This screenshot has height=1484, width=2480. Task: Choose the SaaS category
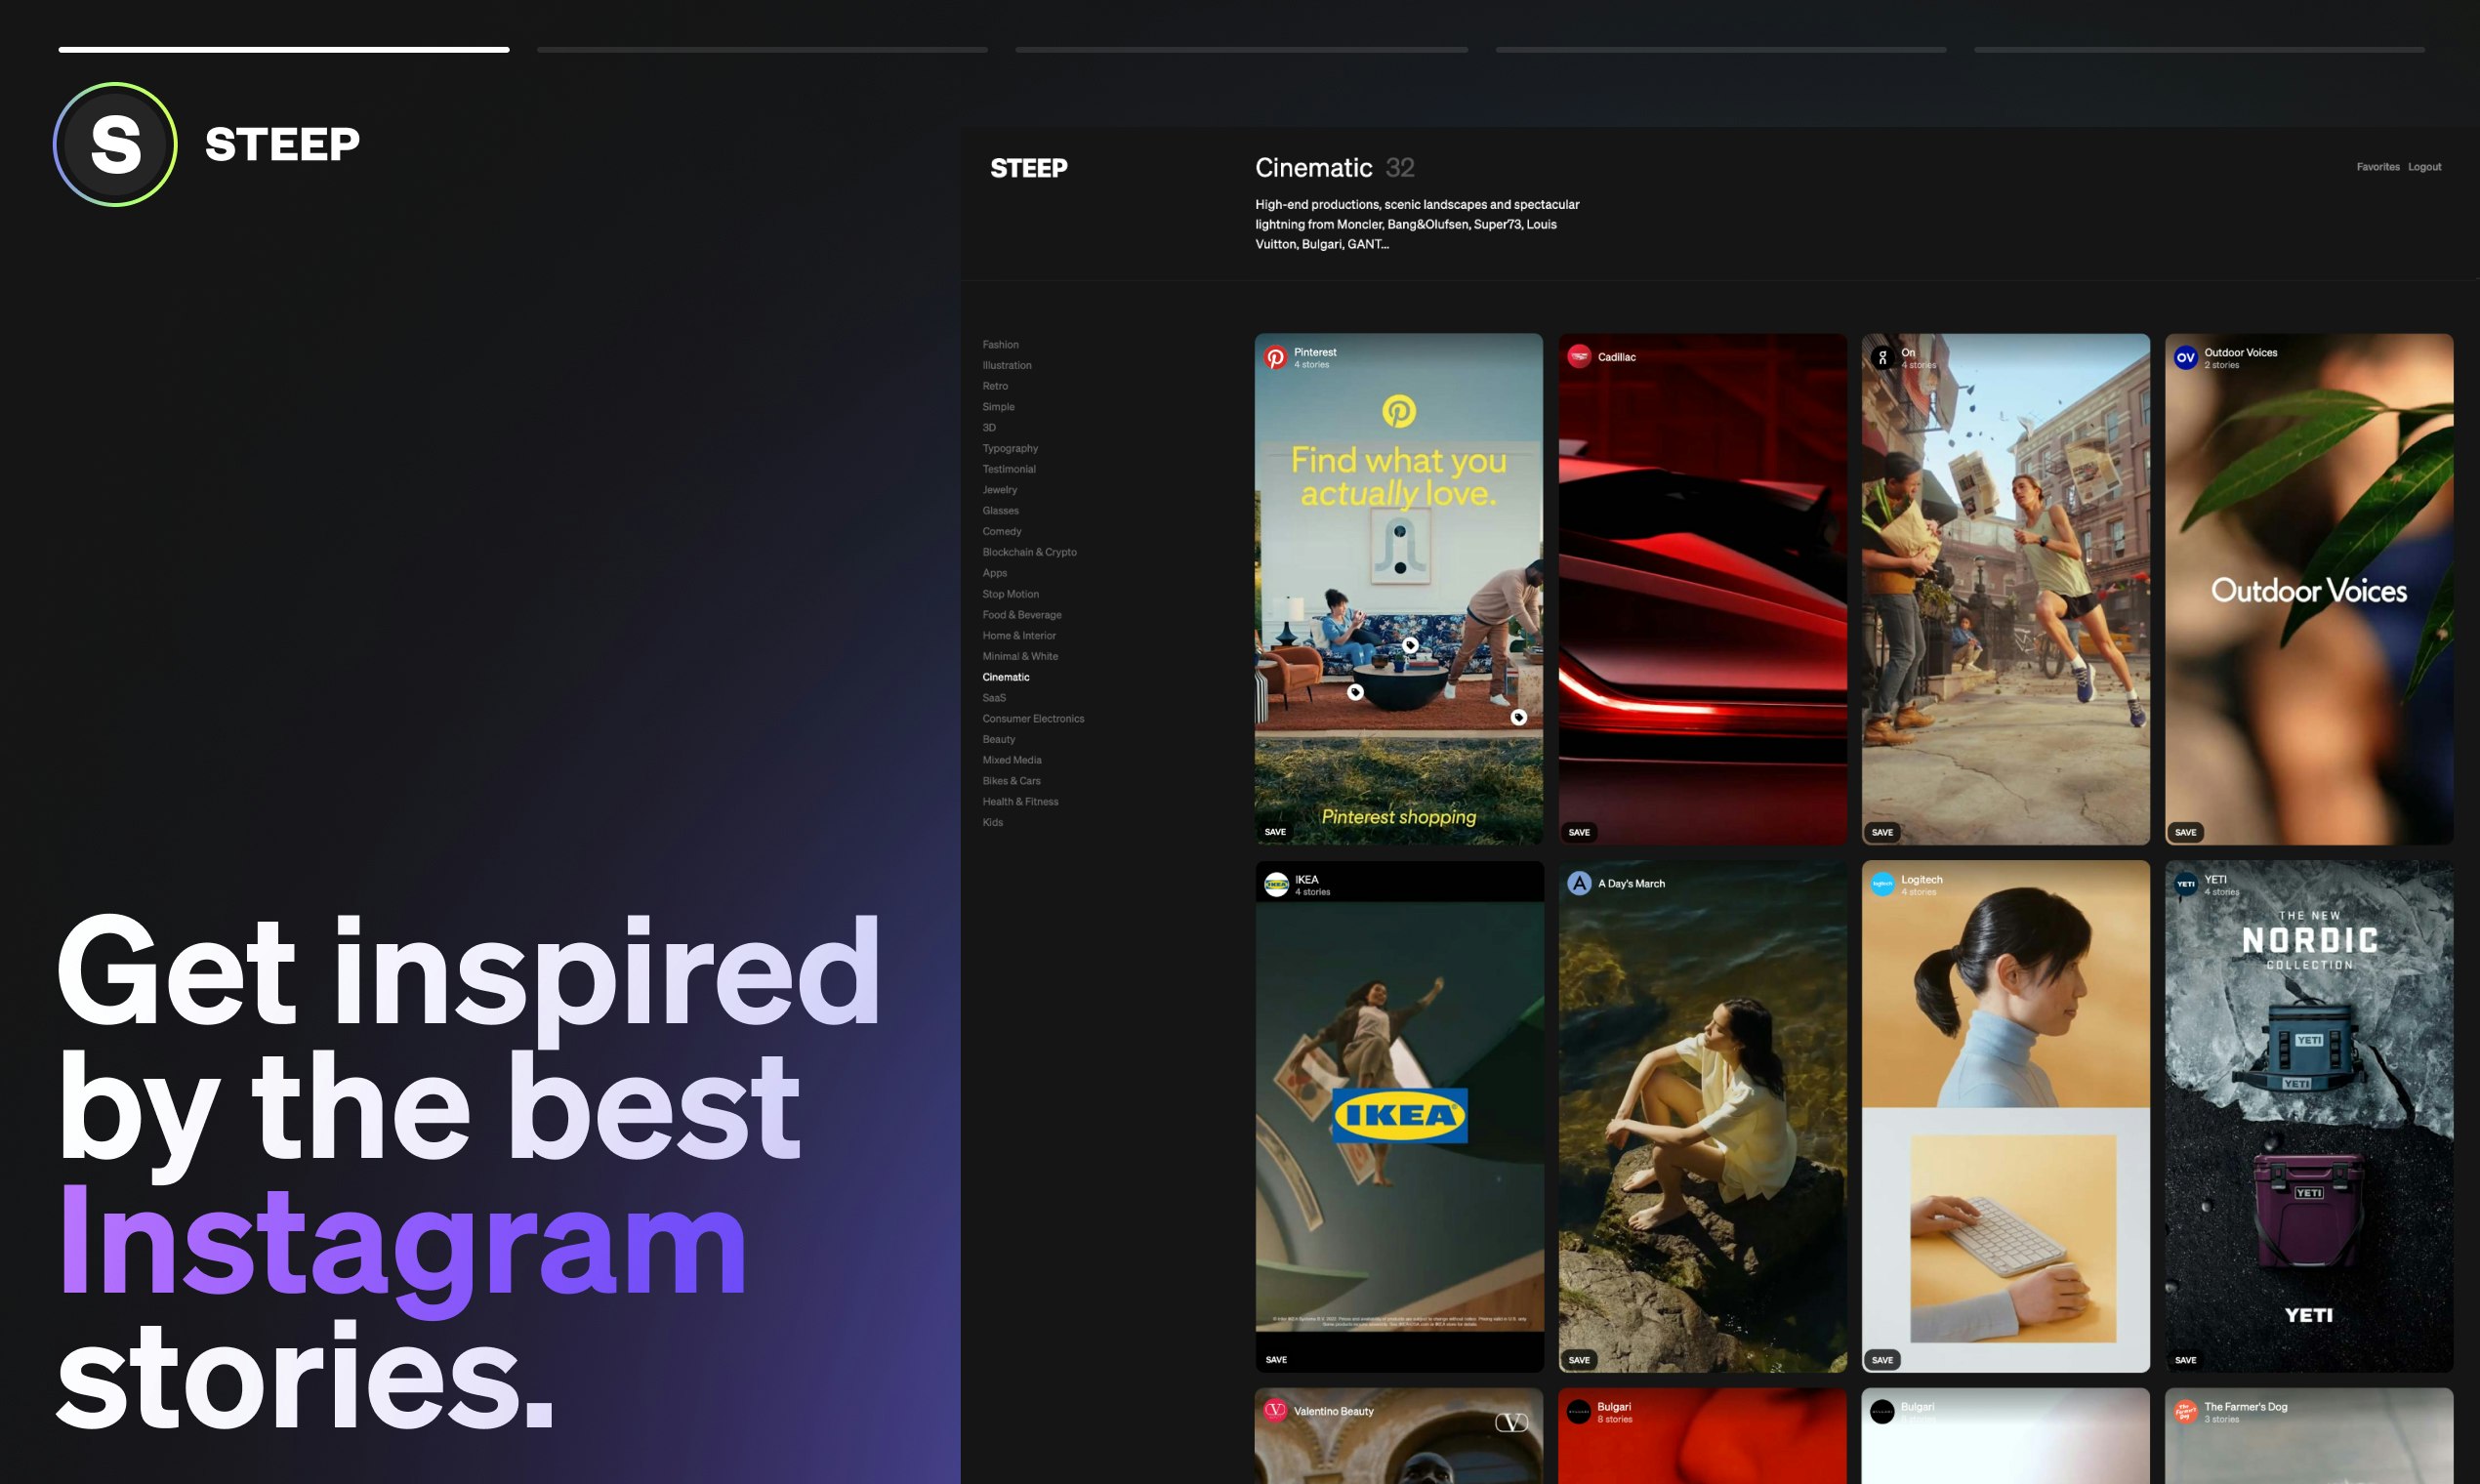coord(994,698)
